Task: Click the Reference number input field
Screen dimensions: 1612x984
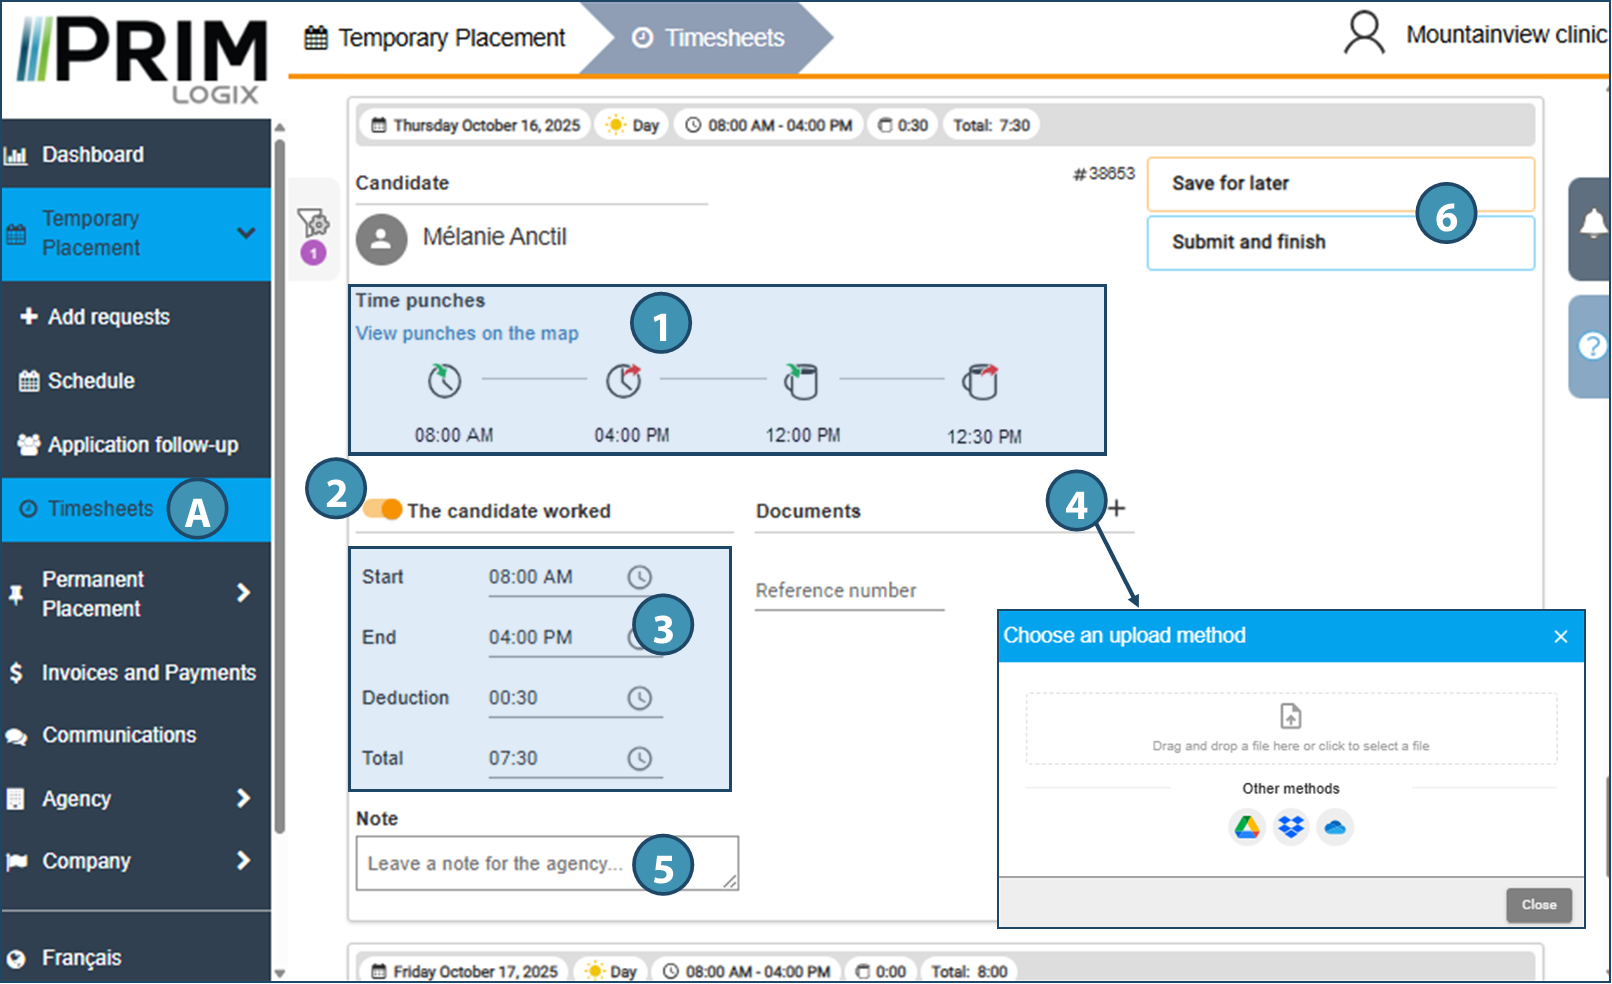Action: point(848,591)
